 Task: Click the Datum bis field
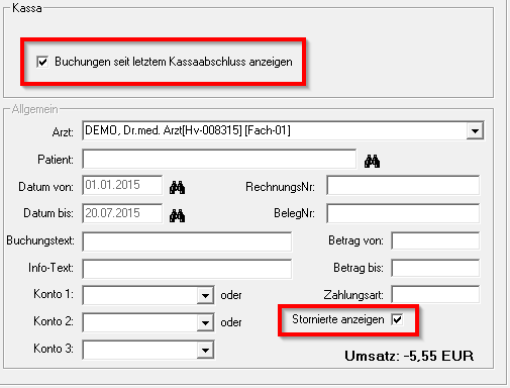click(x=122, y=213)
